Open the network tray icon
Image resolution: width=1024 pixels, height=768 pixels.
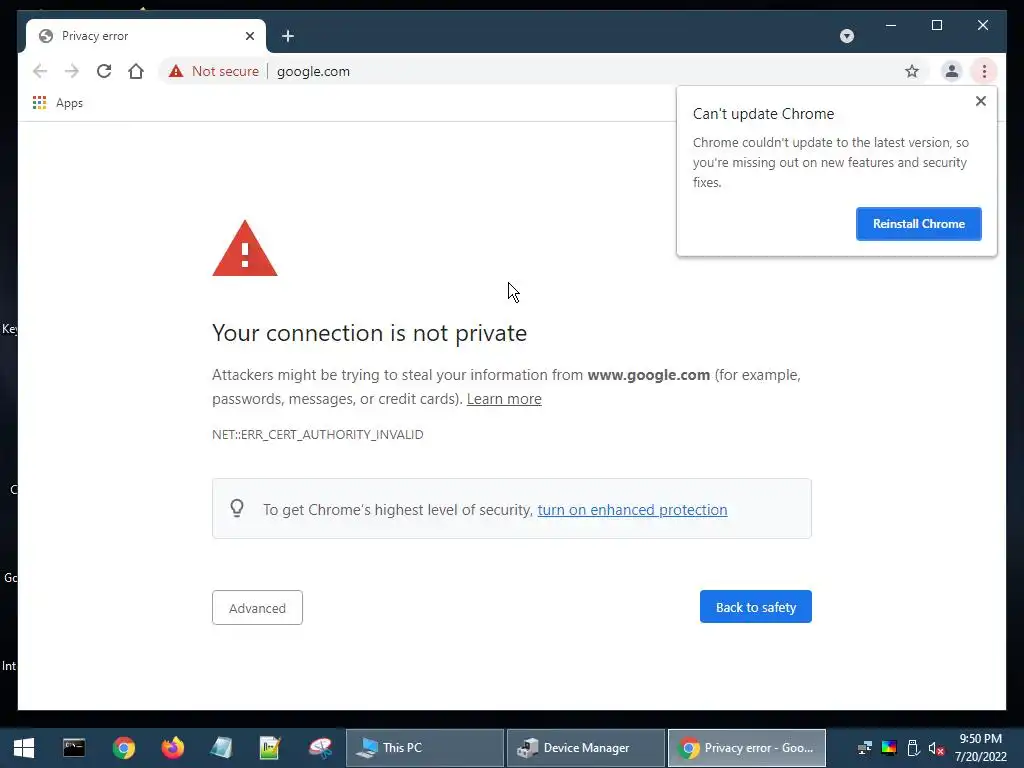click(x=865, y=748)
